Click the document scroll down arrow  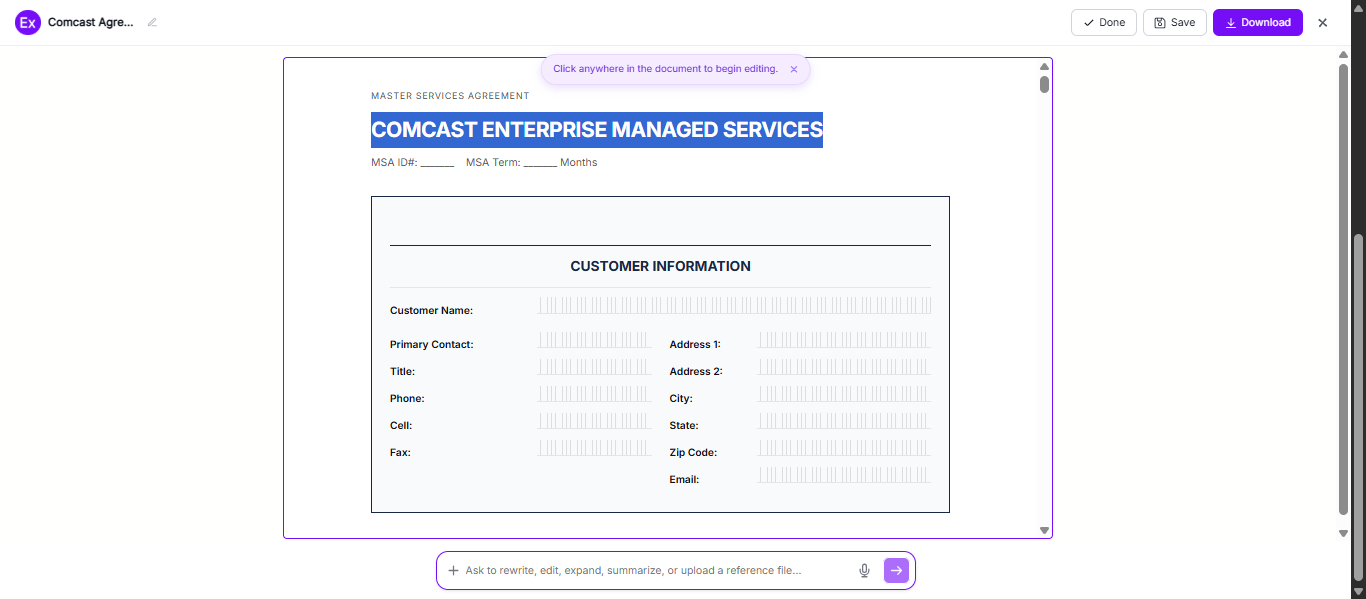click(x=1044, y=530)
